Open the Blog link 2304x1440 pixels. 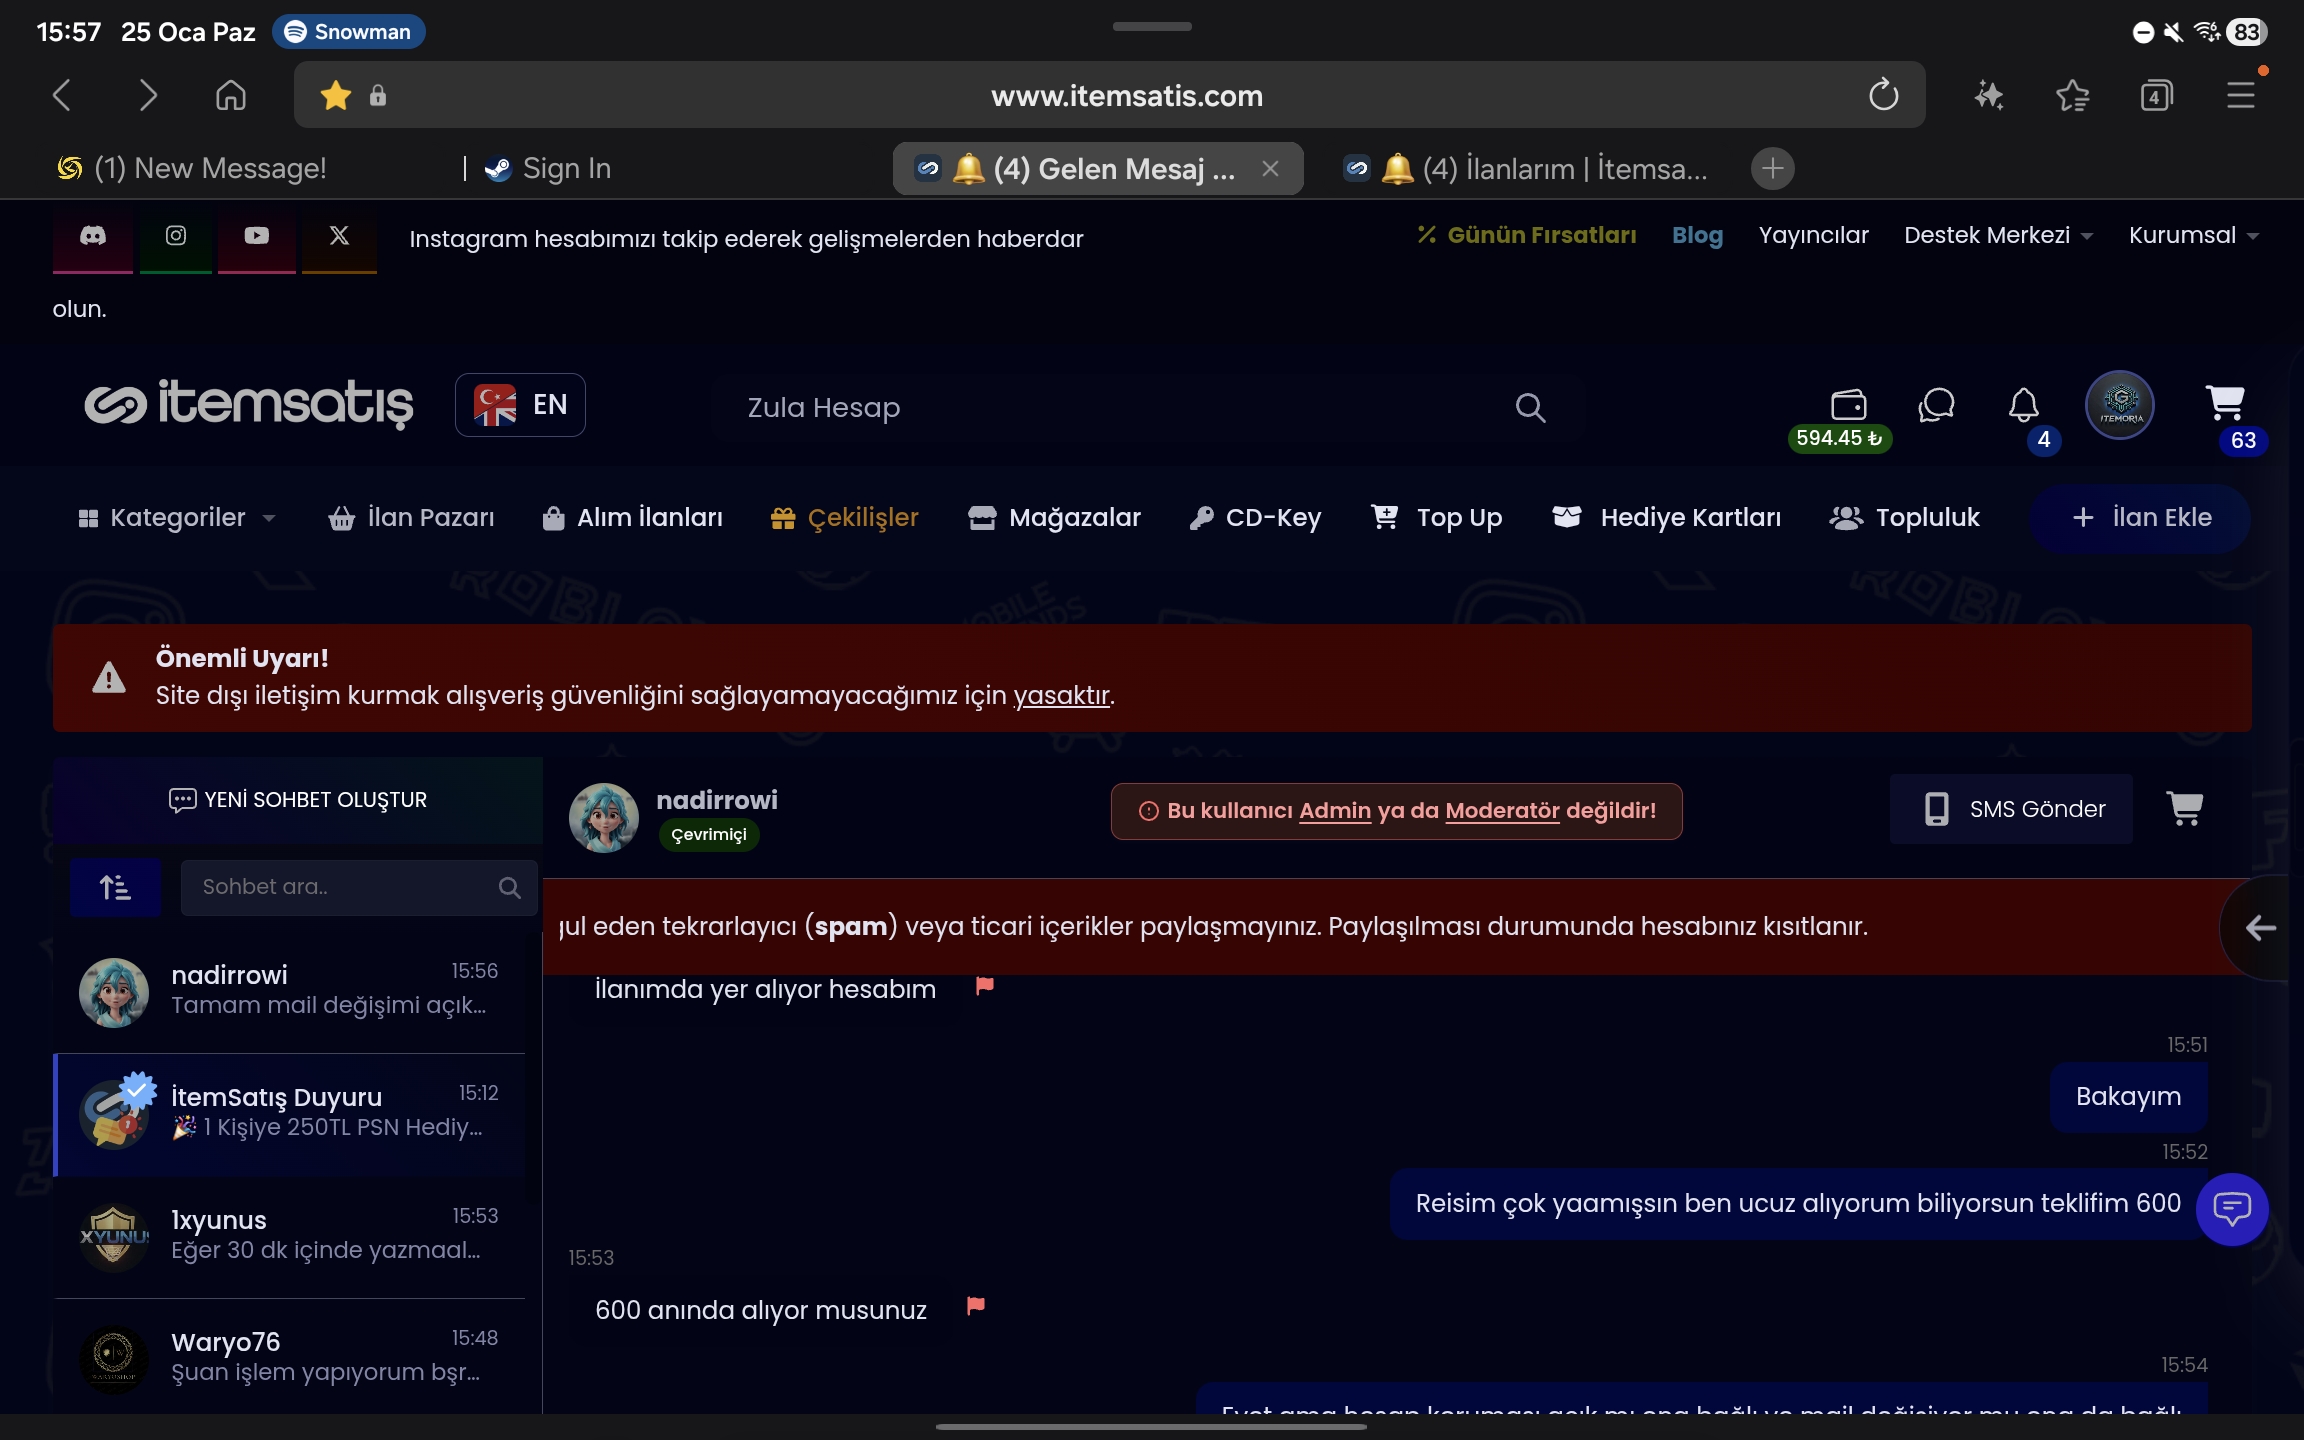[1697, 236]
